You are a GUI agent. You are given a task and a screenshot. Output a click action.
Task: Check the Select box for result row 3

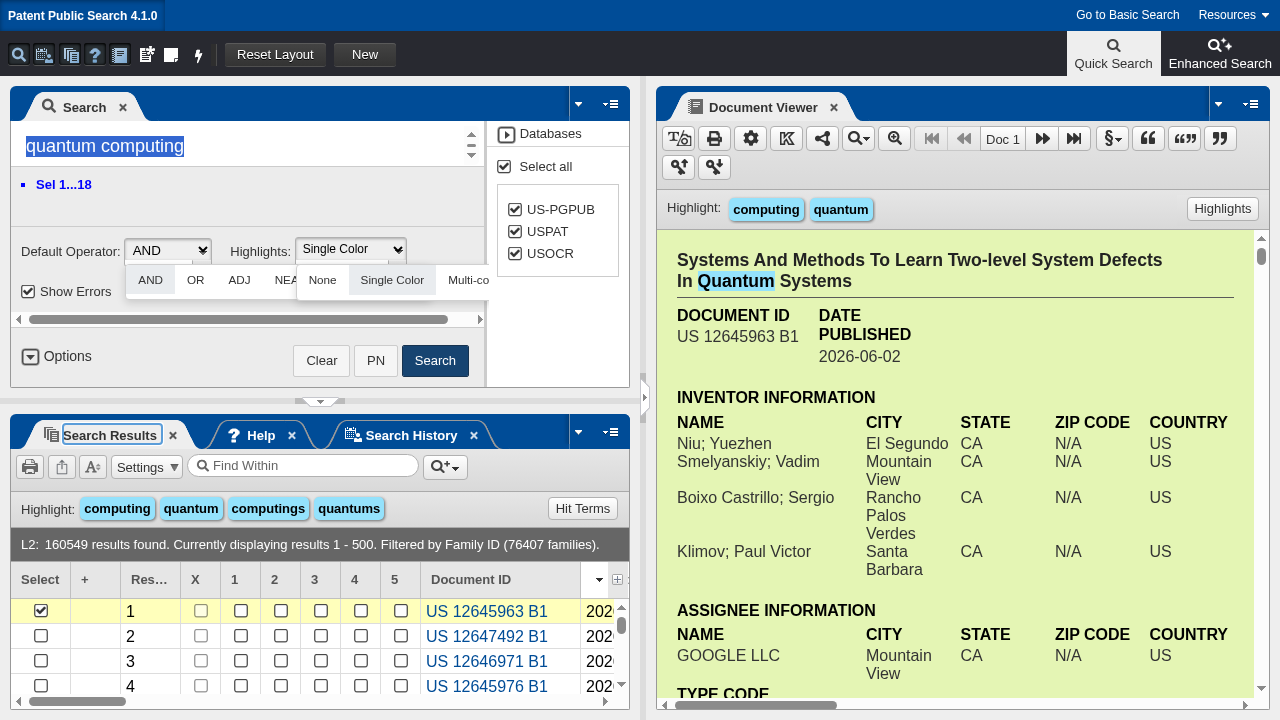pos(41,661)
